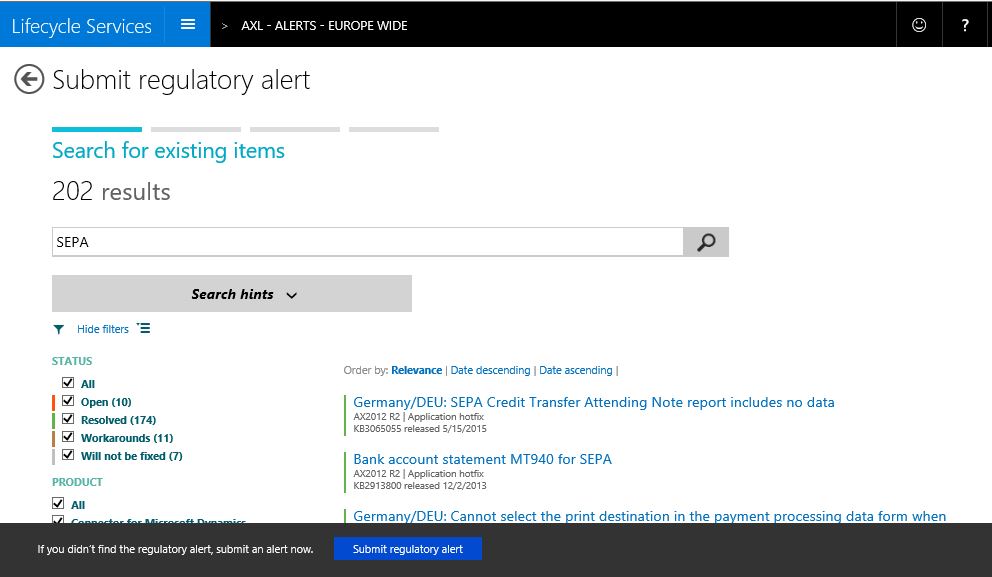Viewport: 992px width, 577px height.
Task: Open the hamburger navigation menu
Action: tap(187, 24)
